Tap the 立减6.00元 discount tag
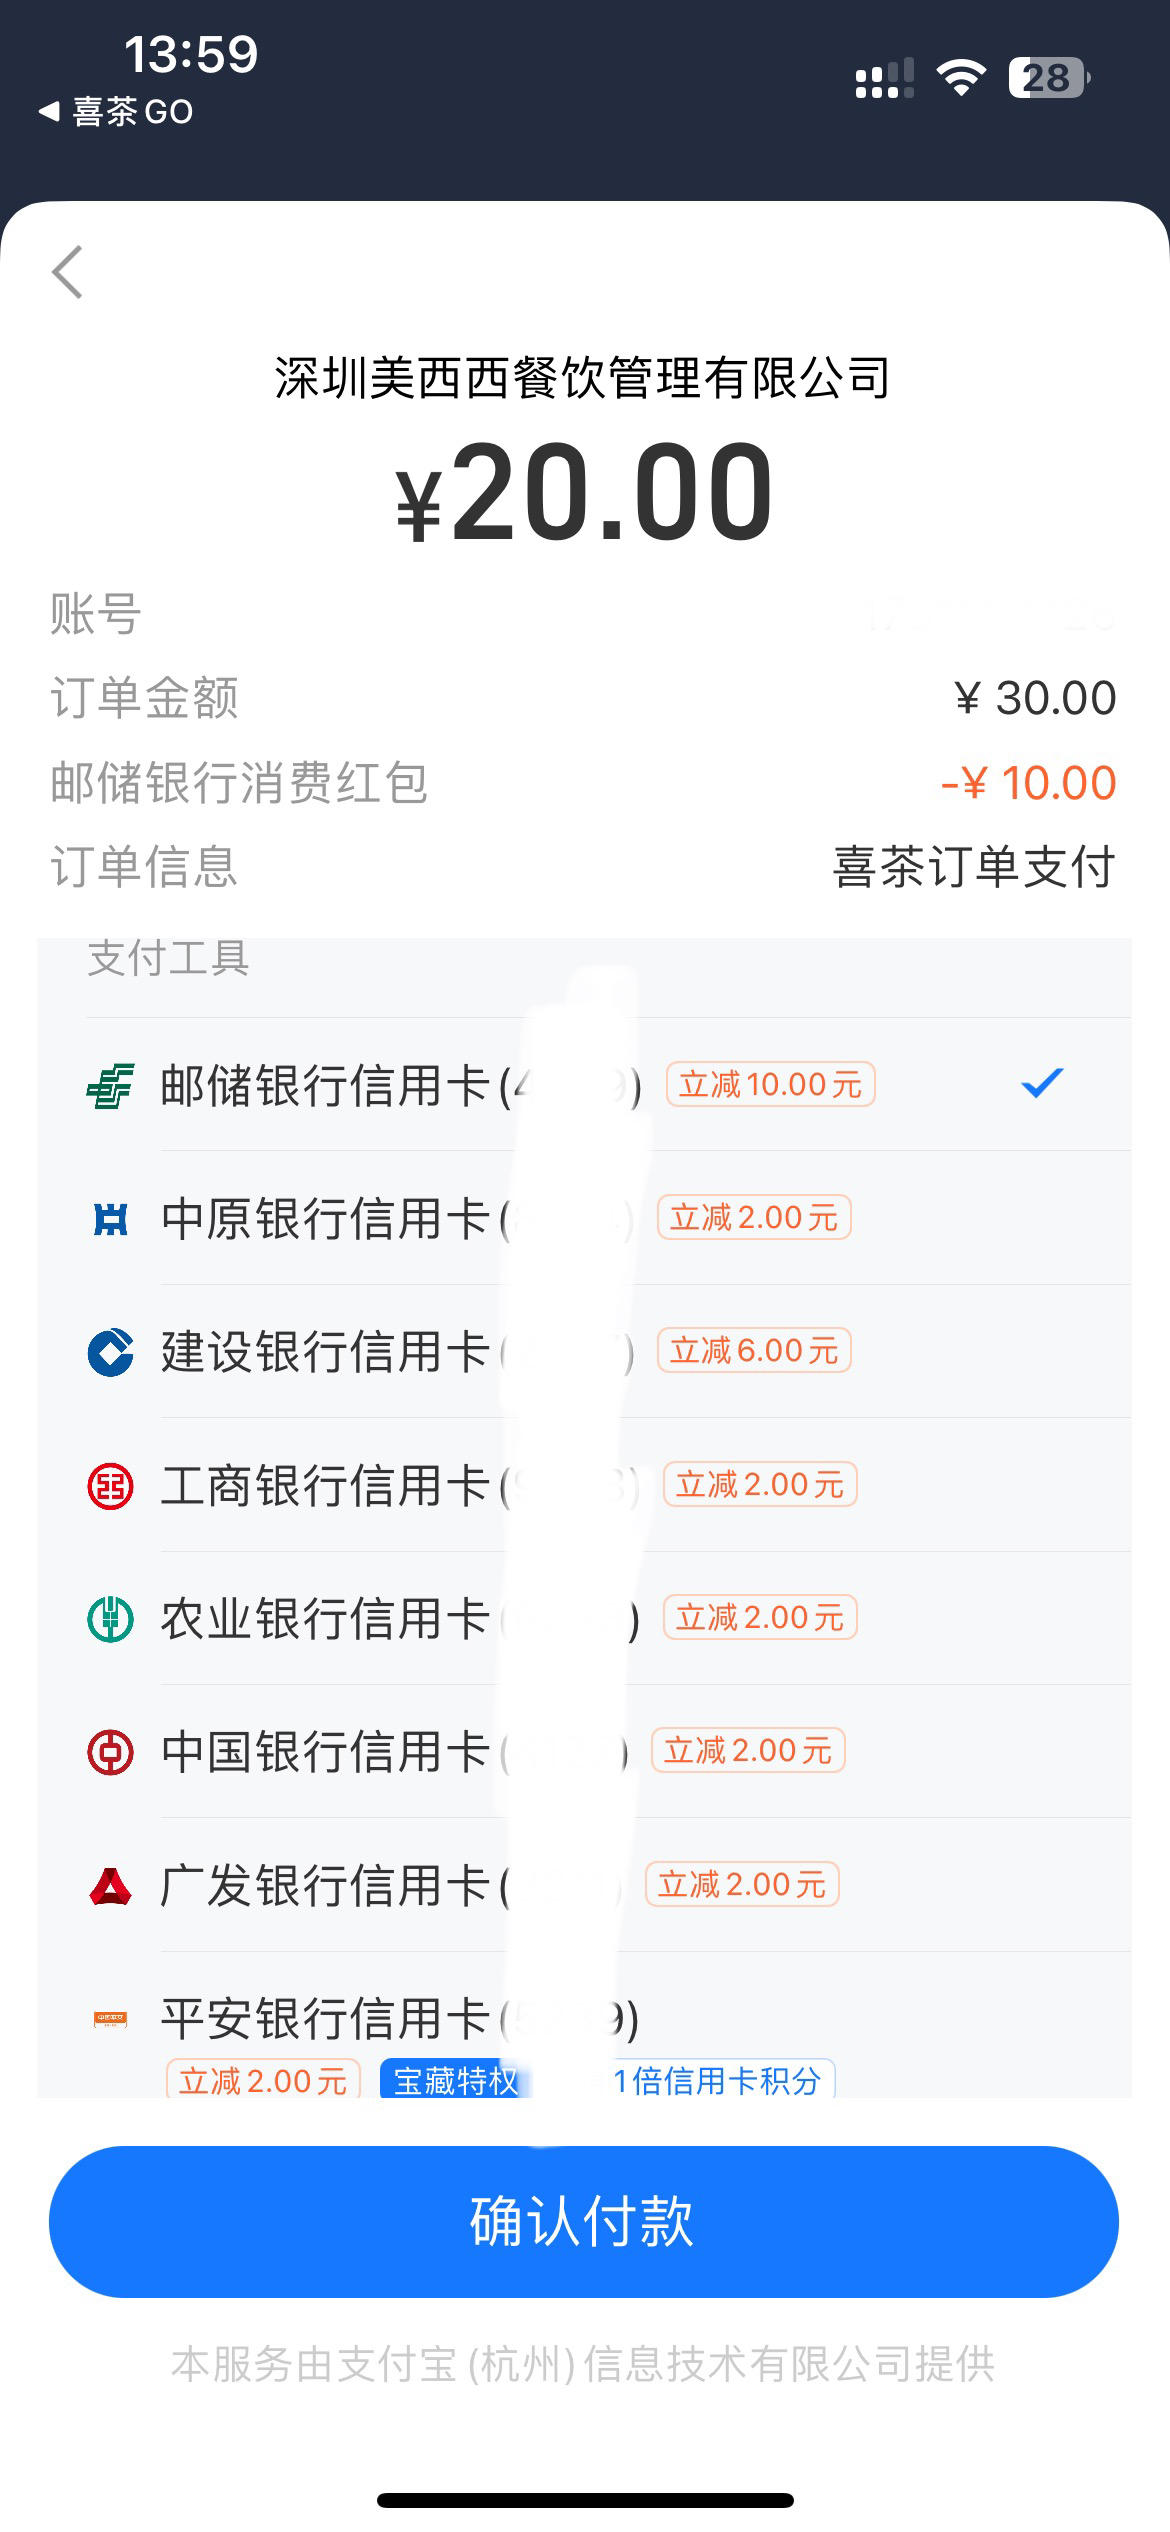Screen dimensions: 1170x2532 [754, 1350]
